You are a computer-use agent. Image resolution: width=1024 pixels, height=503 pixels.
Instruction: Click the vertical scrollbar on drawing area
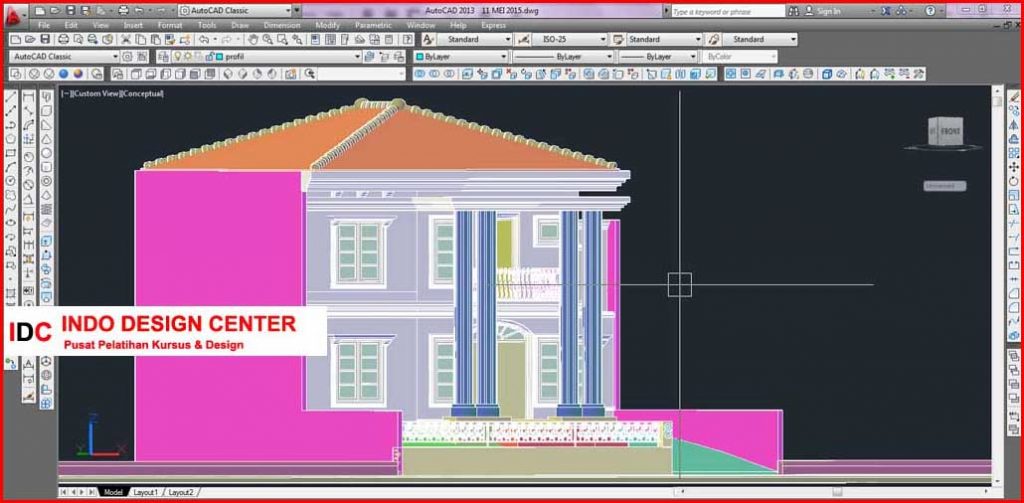click(997, 284)
